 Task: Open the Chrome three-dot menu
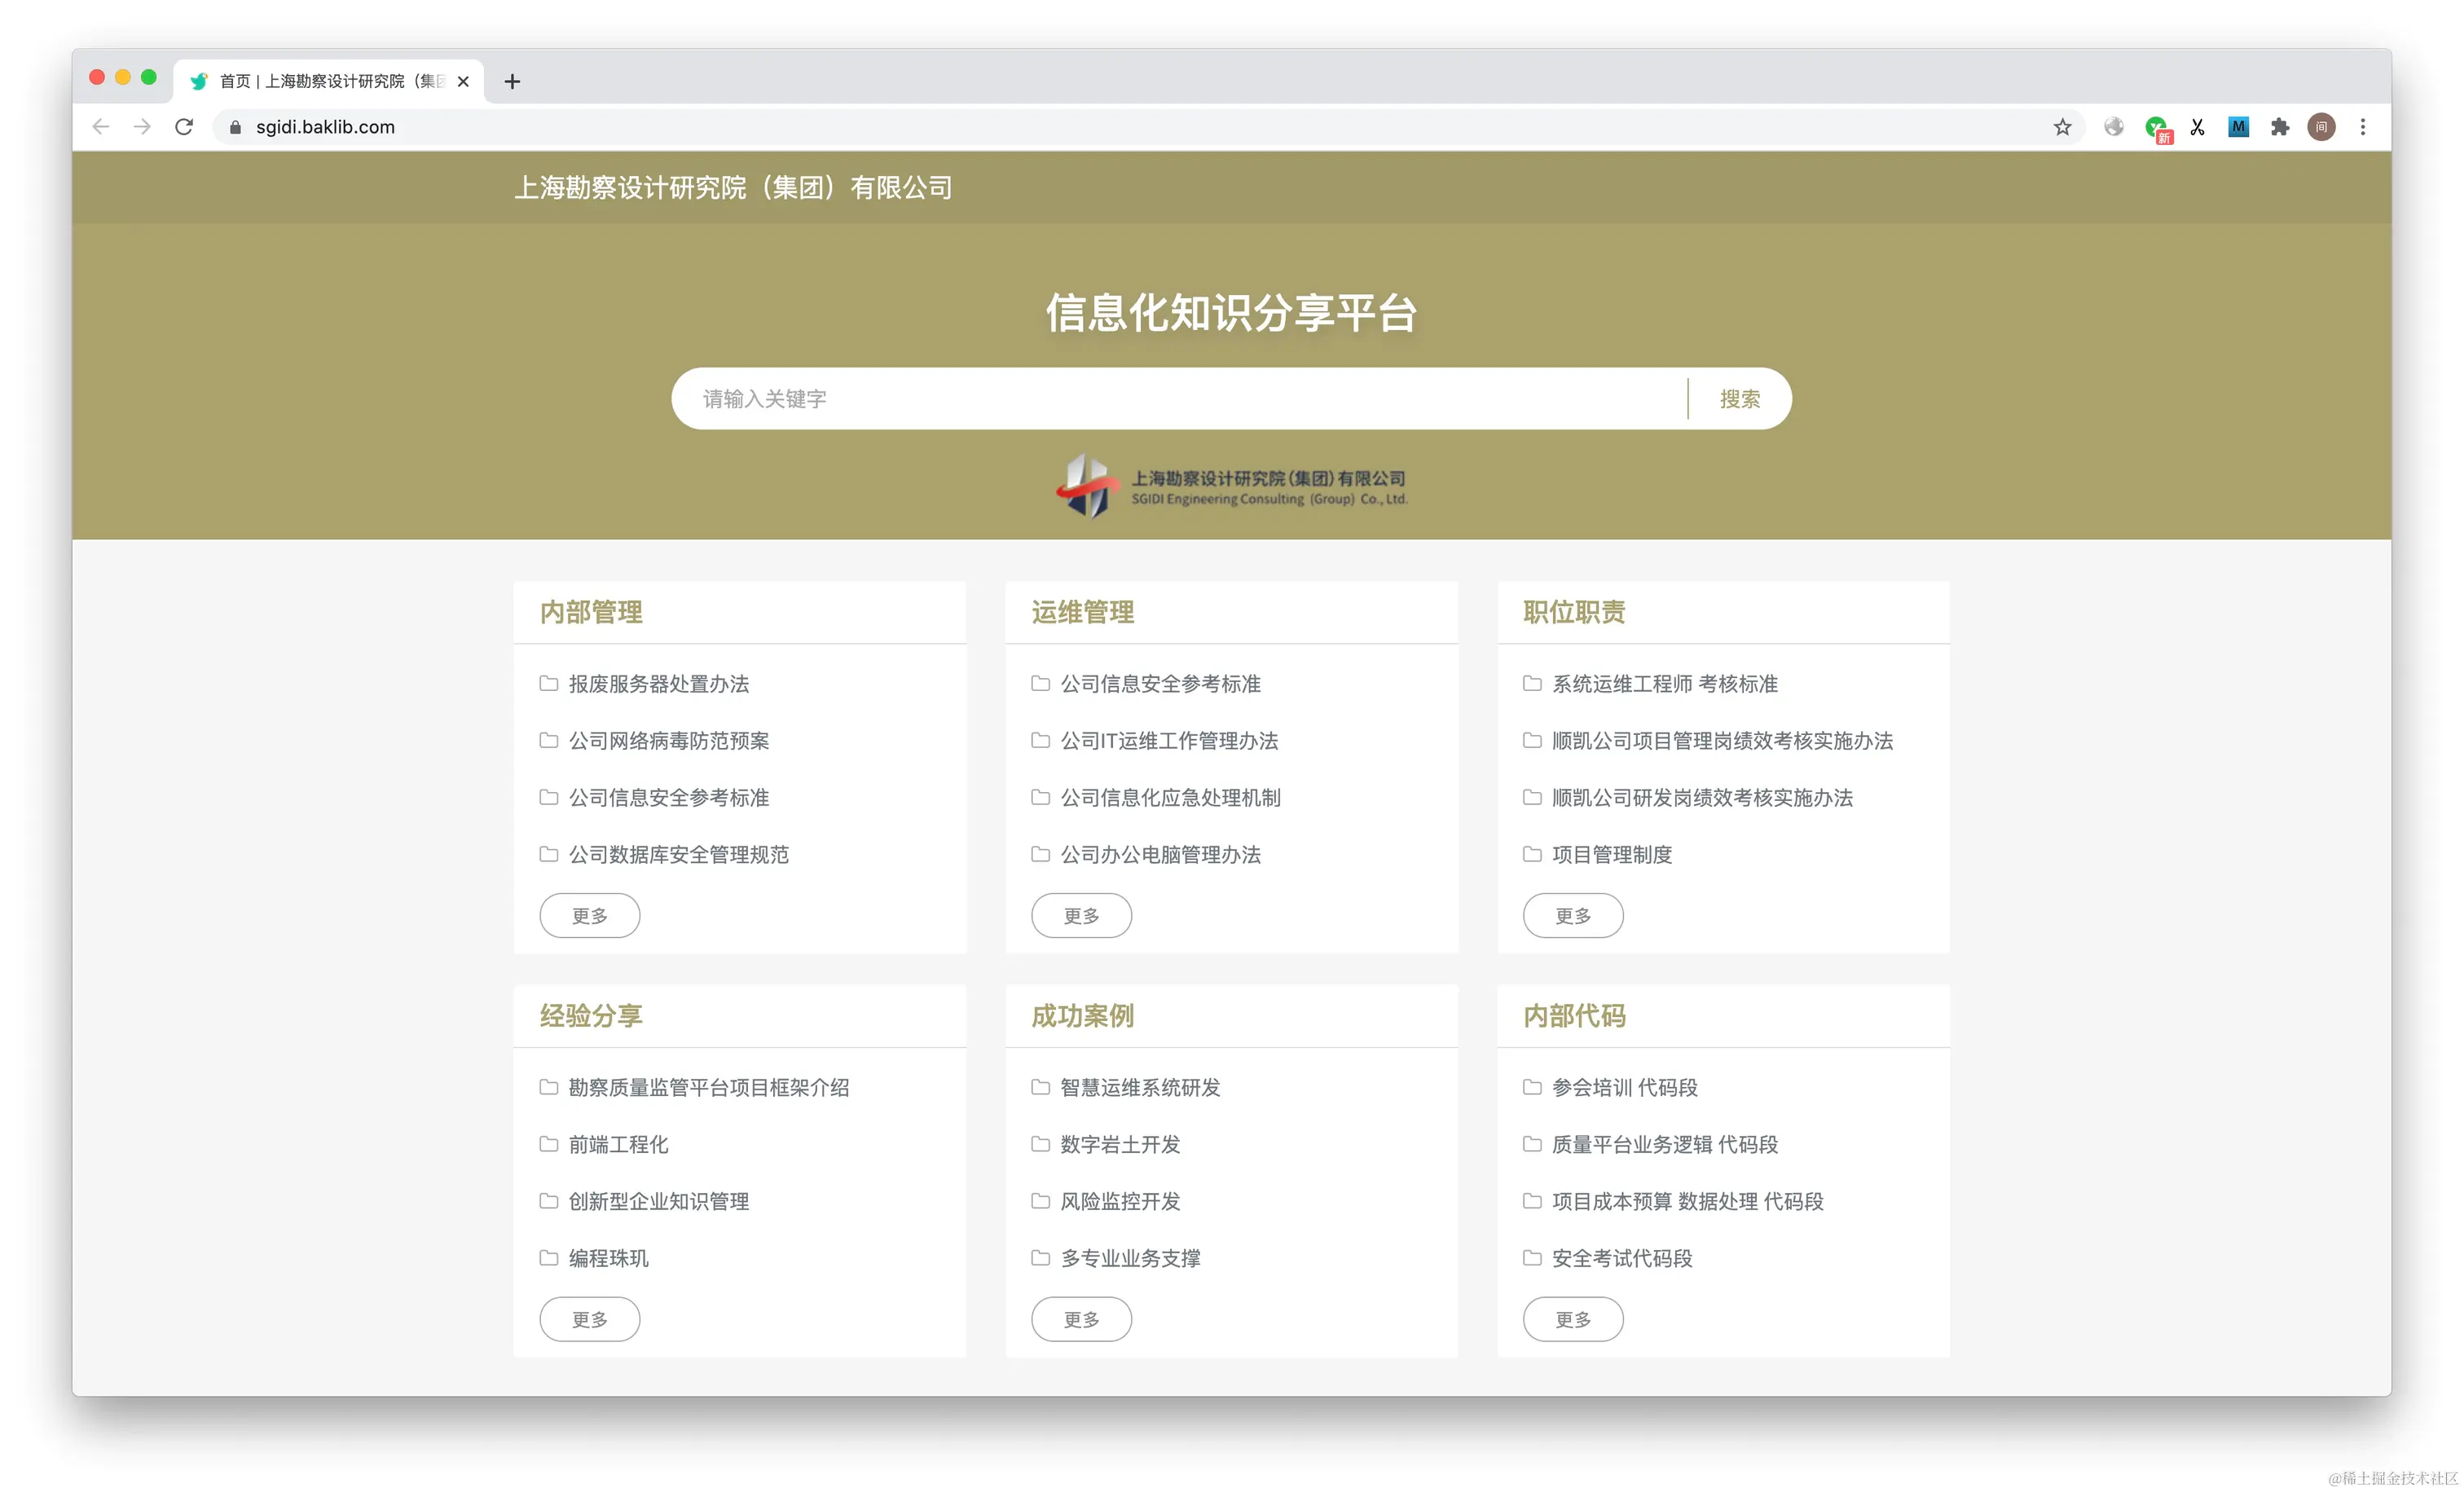(x=2362, y=127)
